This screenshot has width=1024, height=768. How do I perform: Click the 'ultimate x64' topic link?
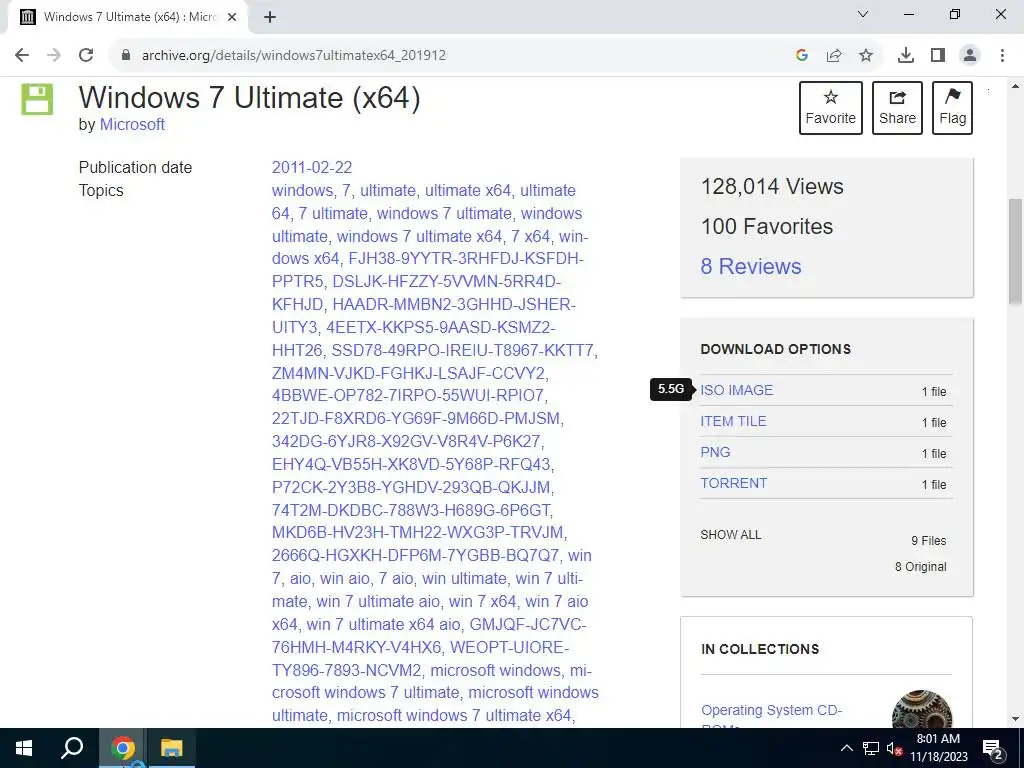click(468, 191)
